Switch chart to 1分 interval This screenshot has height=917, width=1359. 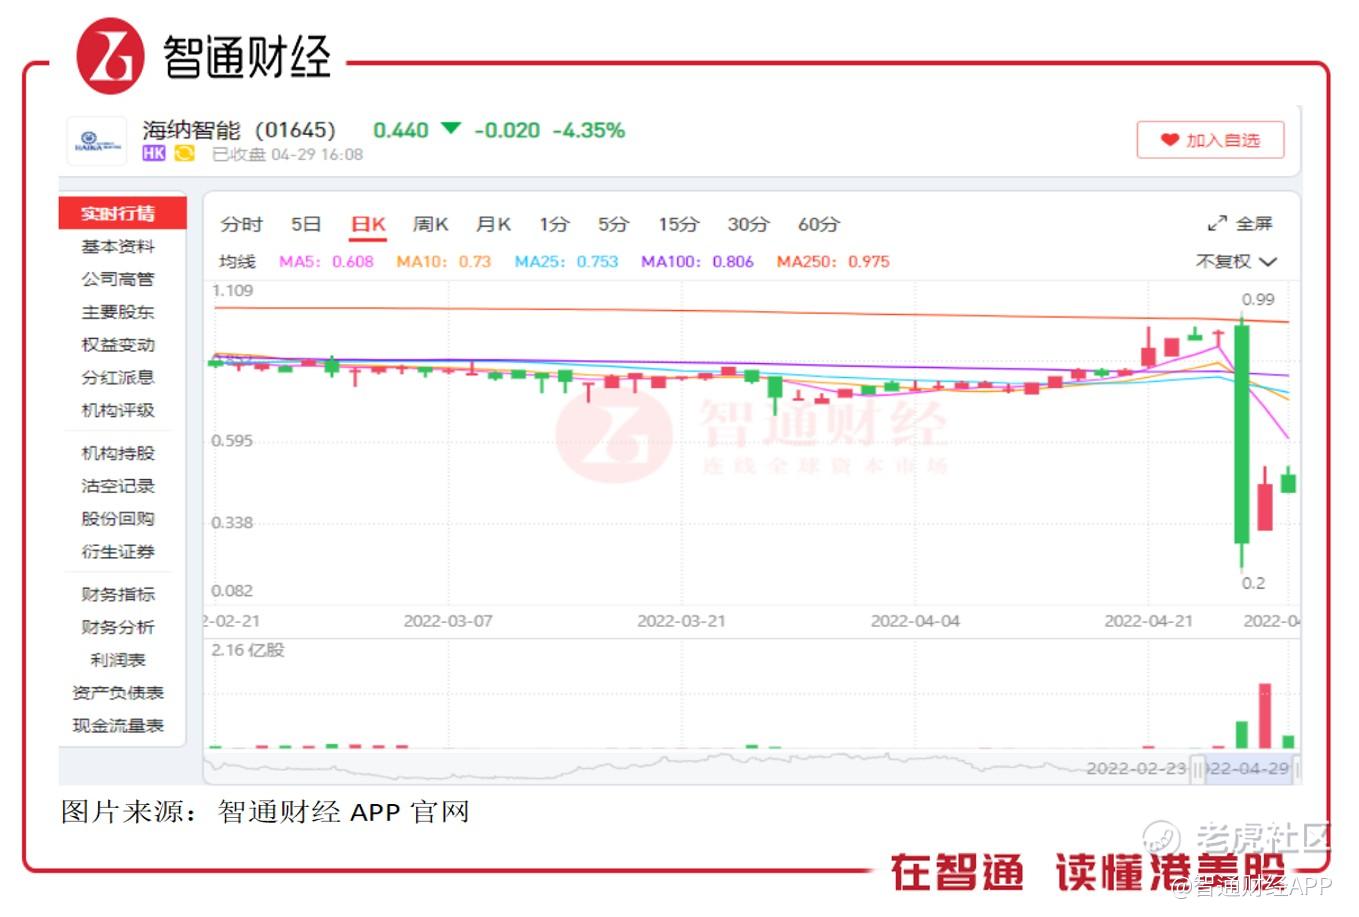pyautogui.click(x=554, y=224)
